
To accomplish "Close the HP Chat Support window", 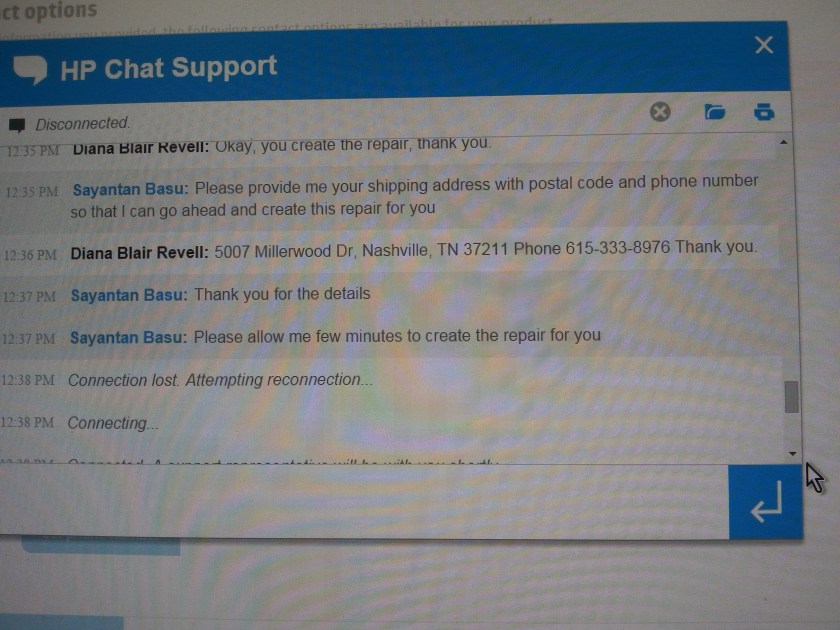I will [764, 45].
